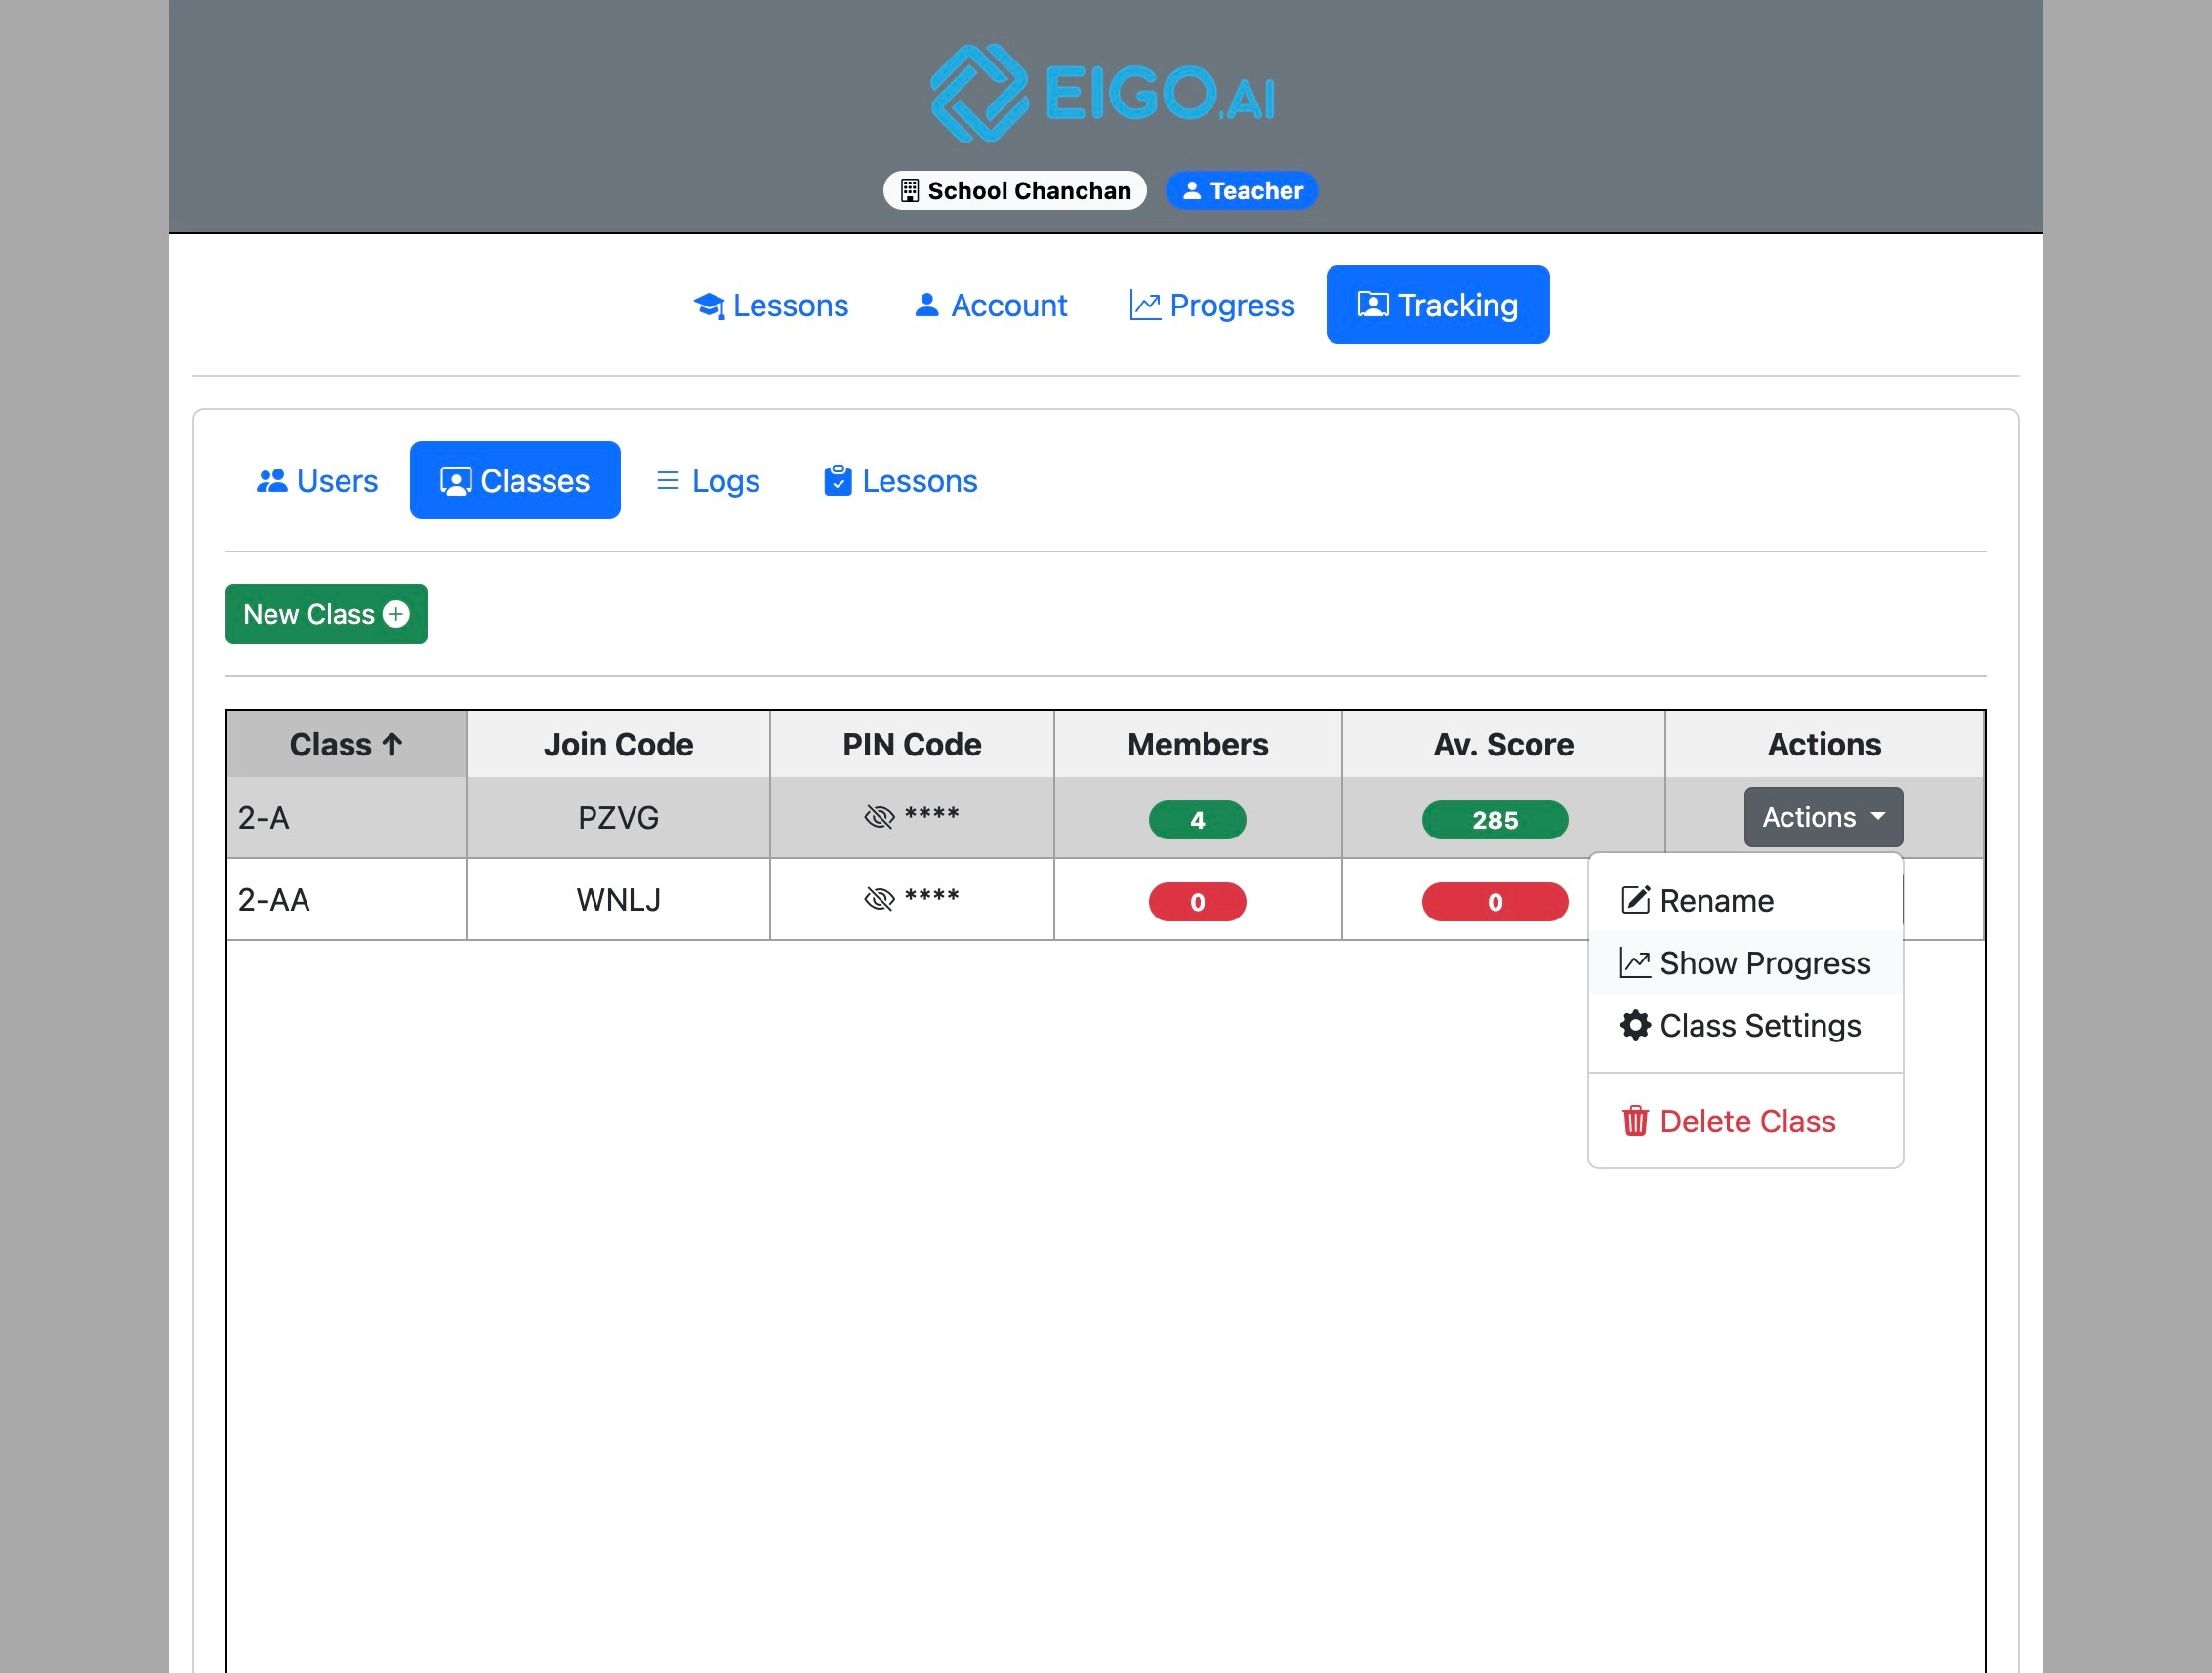Click the Classes tab icon

[x=456, y=481]
